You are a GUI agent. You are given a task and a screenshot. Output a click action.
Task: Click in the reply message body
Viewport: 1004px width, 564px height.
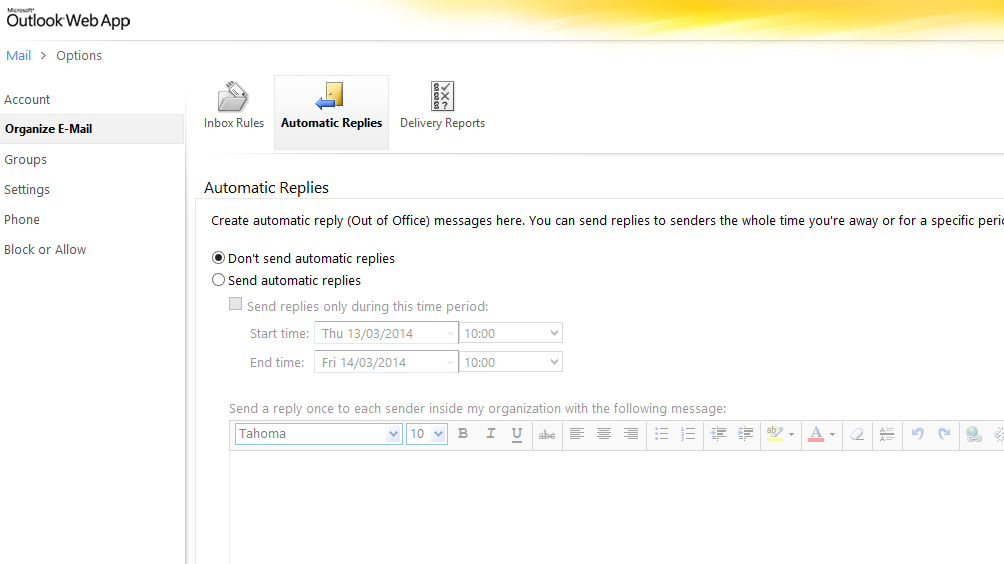[617, 507]
